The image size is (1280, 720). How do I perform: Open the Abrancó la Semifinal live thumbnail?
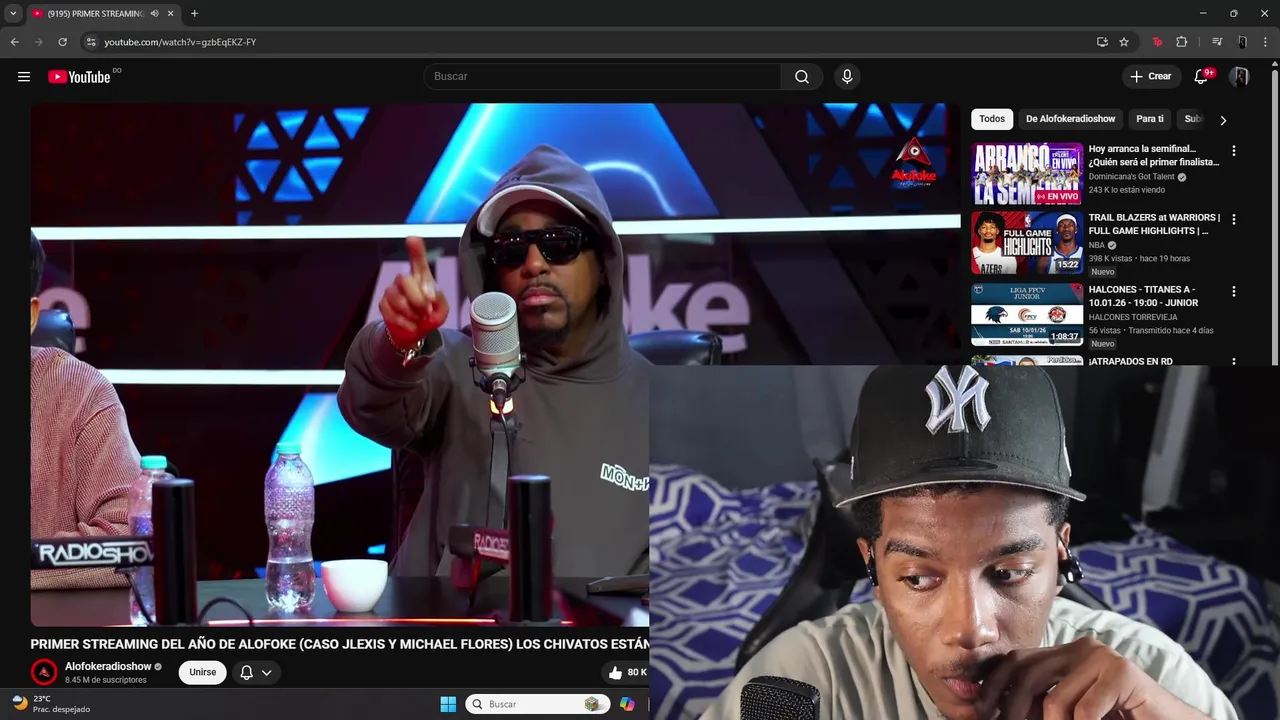(x=1027, y=173)
